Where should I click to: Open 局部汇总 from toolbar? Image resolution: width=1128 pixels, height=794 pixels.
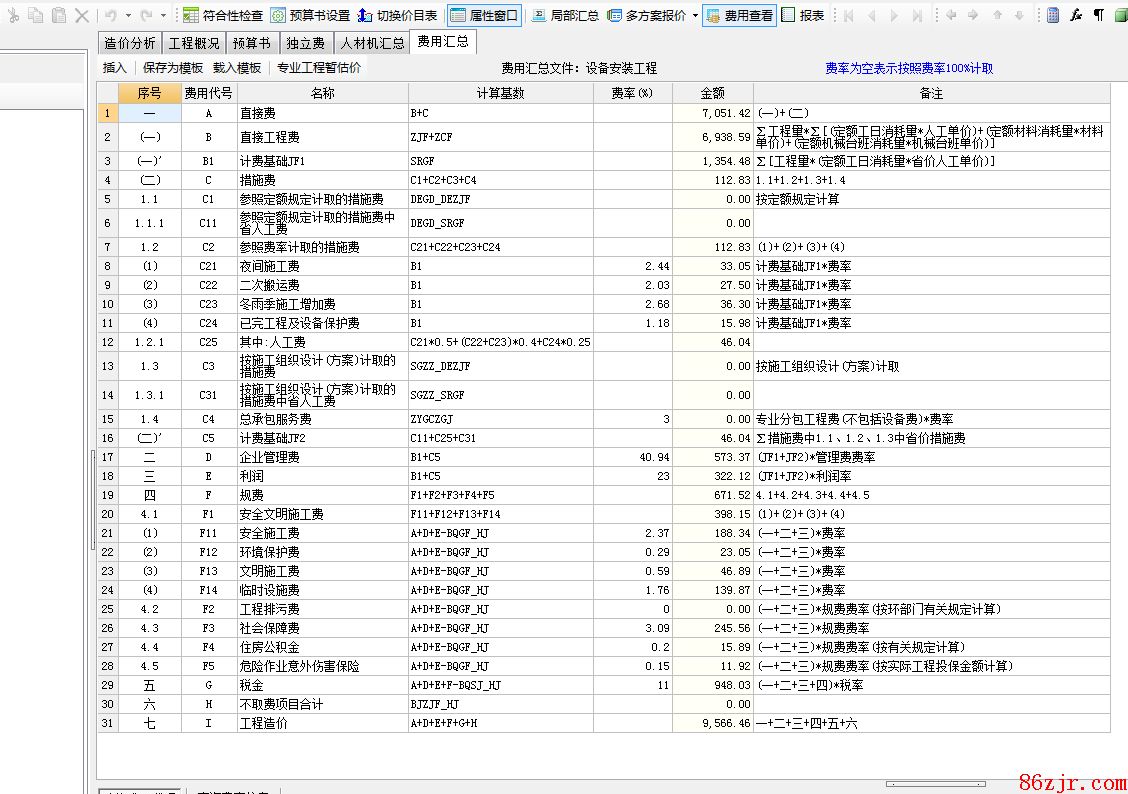[x=565, y=15]
